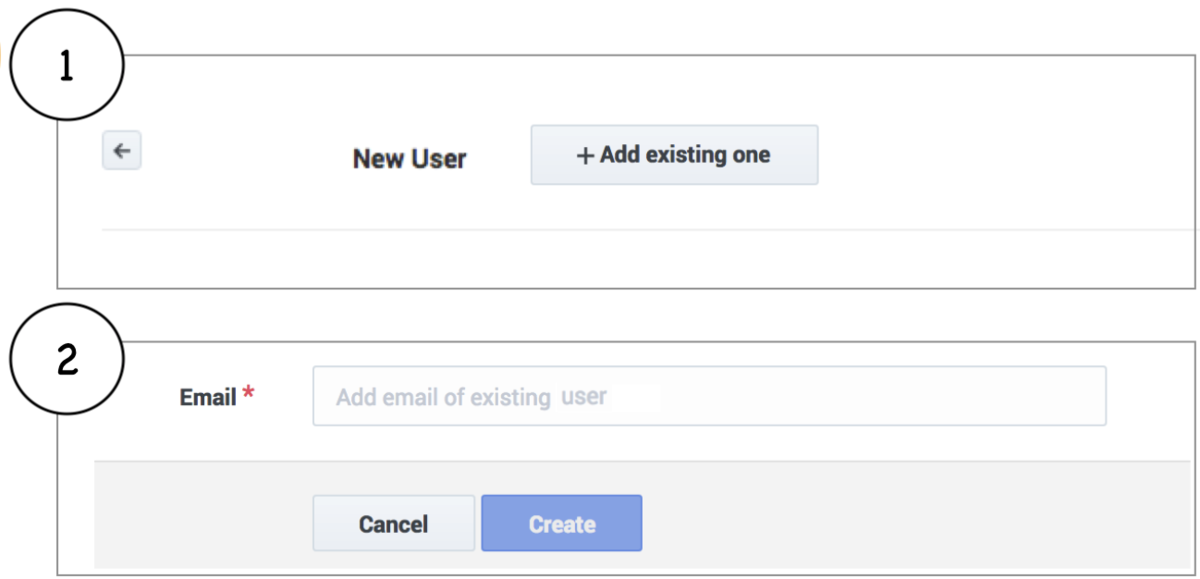Click the red required asterisk by Email
1200x579 pixels.
249,396
